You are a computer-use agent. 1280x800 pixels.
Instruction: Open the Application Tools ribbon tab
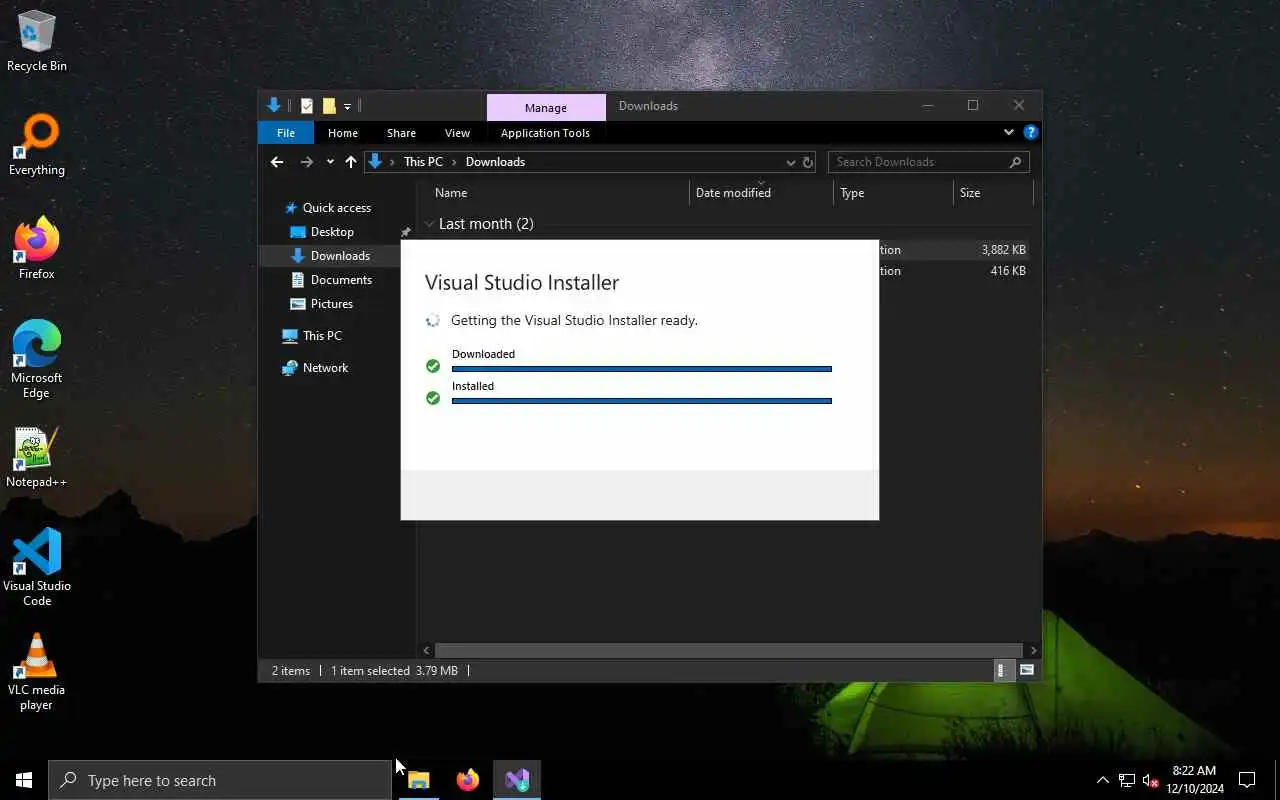(545, 133)
